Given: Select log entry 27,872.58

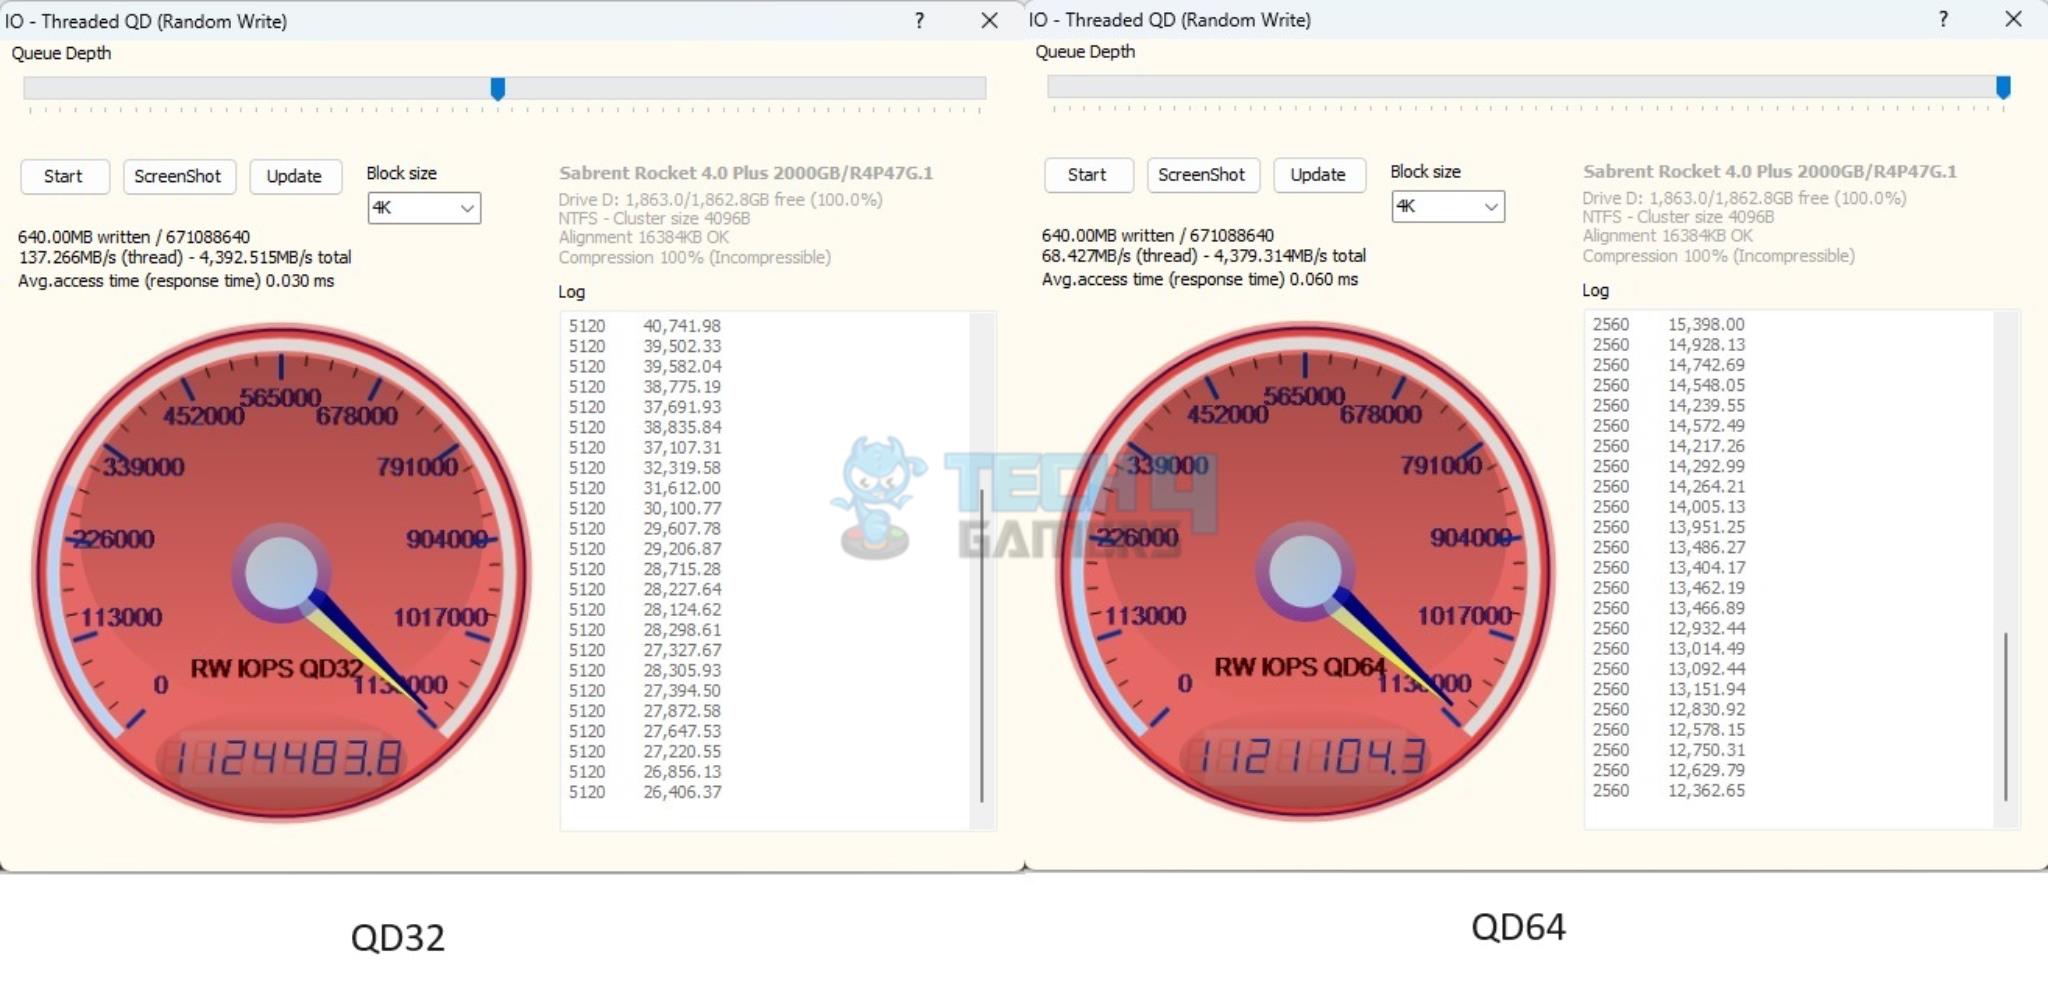Looking at the screenshot, I should pyautogui.click(x=682, y=711).
